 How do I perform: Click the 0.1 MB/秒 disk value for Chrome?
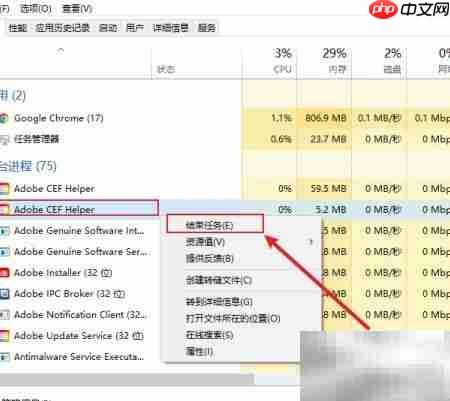(379, 118)
